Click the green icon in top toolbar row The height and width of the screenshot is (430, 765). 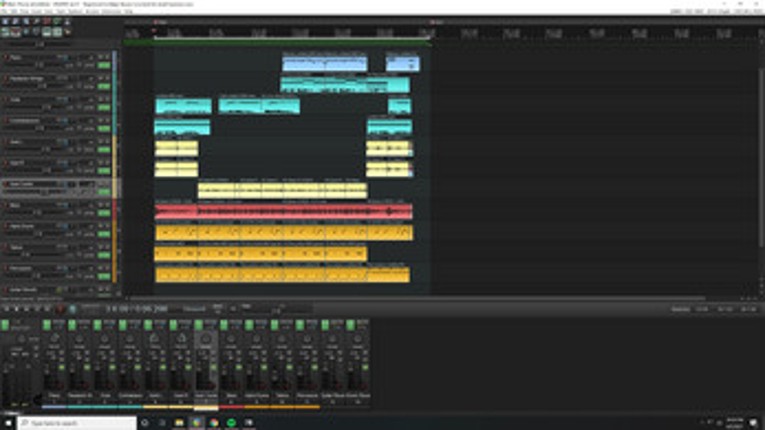pyautogui.click(x=57, y=21)
